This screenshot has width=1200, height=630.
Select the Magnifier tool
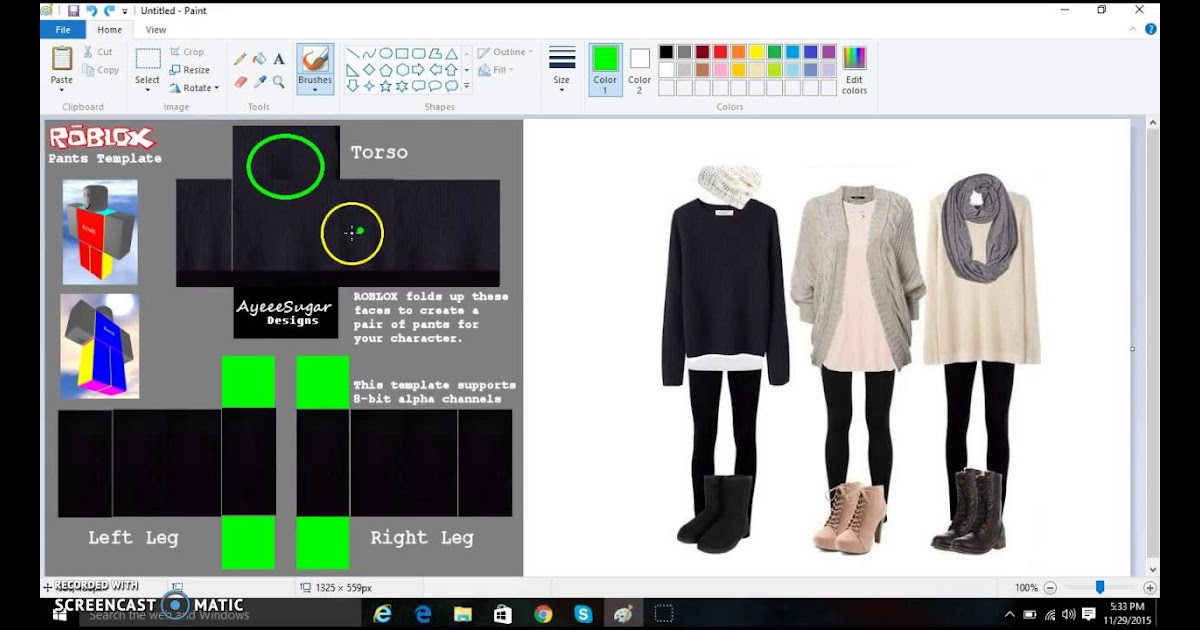[x=279, y=82]
